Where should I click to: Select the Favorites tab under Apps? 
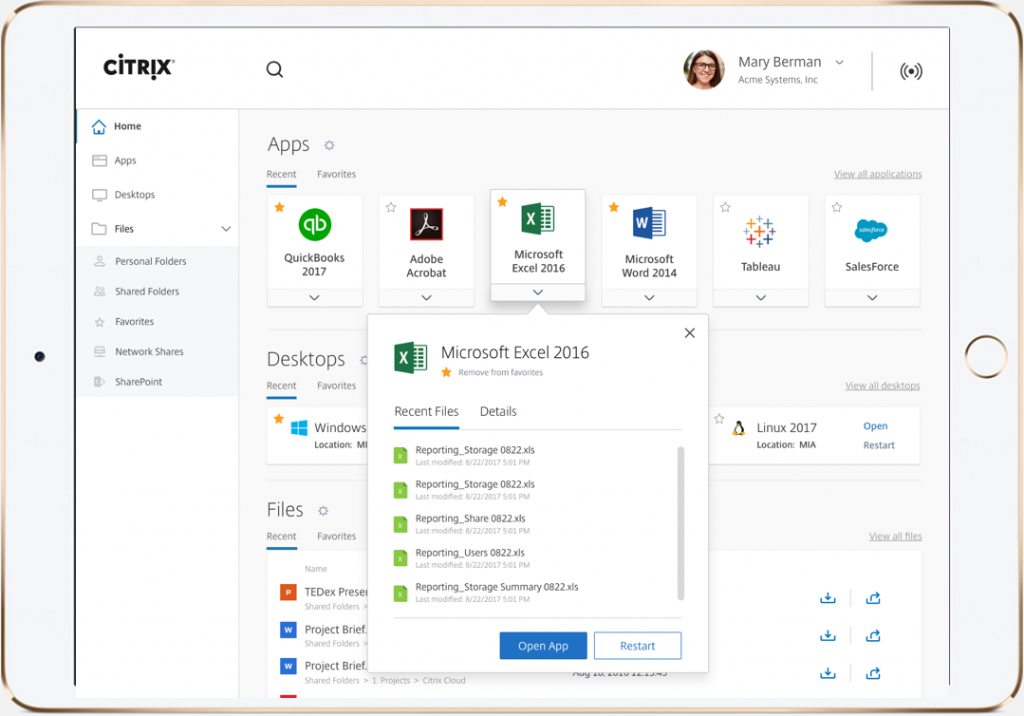(x=336, y=174)
